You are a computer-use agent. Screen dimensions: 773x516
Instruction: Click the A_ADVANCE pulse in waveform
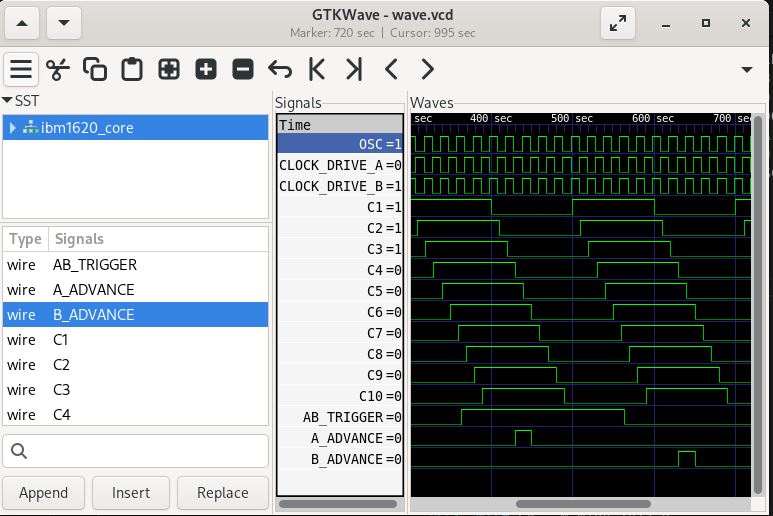[524, 438]
